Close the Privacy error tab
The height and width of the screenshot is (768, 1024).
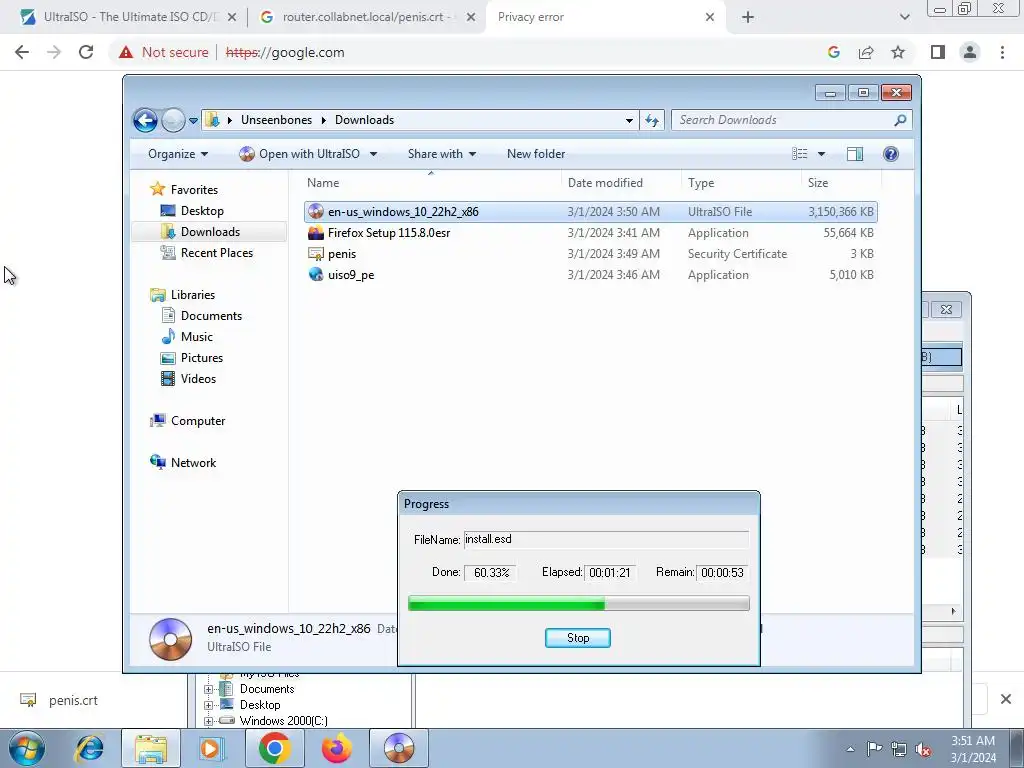click(710, 17)
